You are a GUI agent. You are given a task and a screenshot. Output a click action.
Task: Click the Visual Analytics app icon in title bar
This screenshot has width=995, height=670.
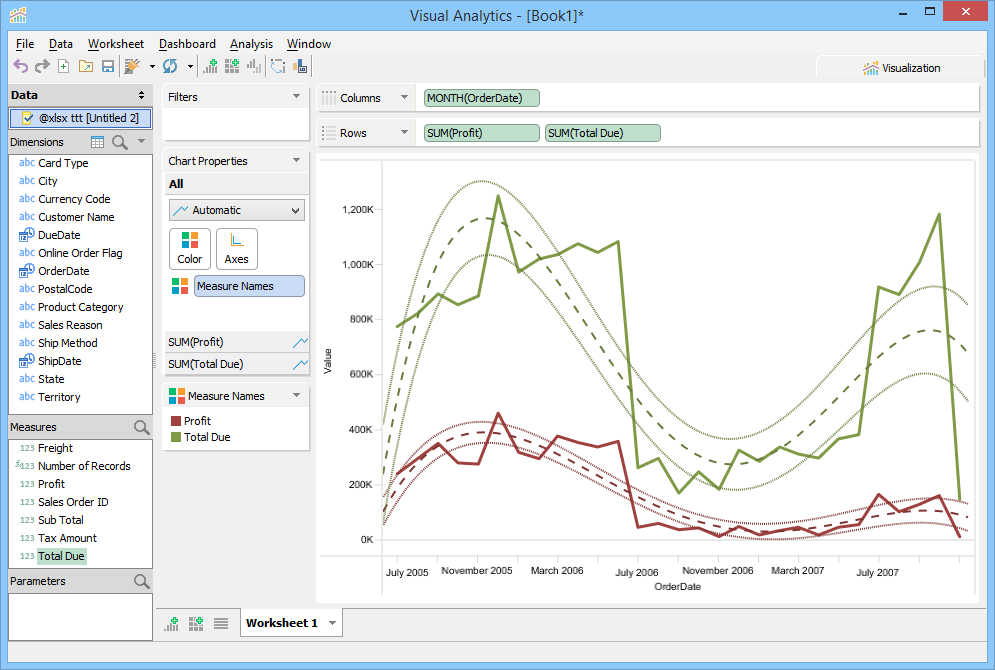point(18,15)
